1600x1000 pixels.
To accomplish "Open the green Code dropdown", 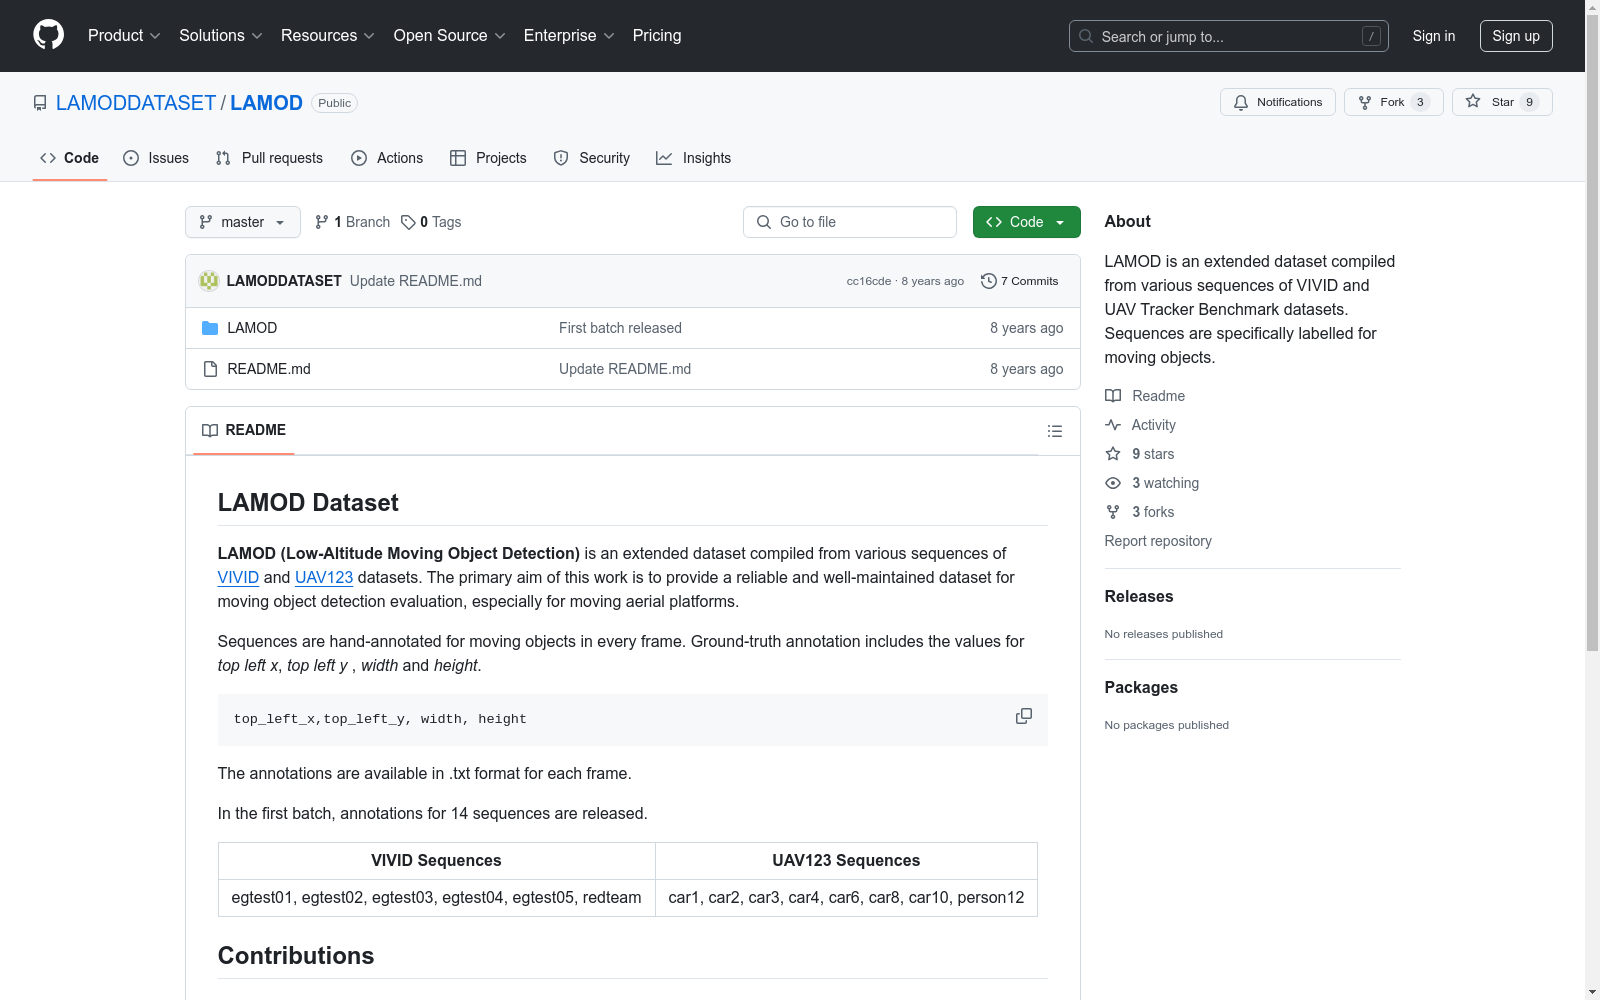I will tap(1027, 222).
